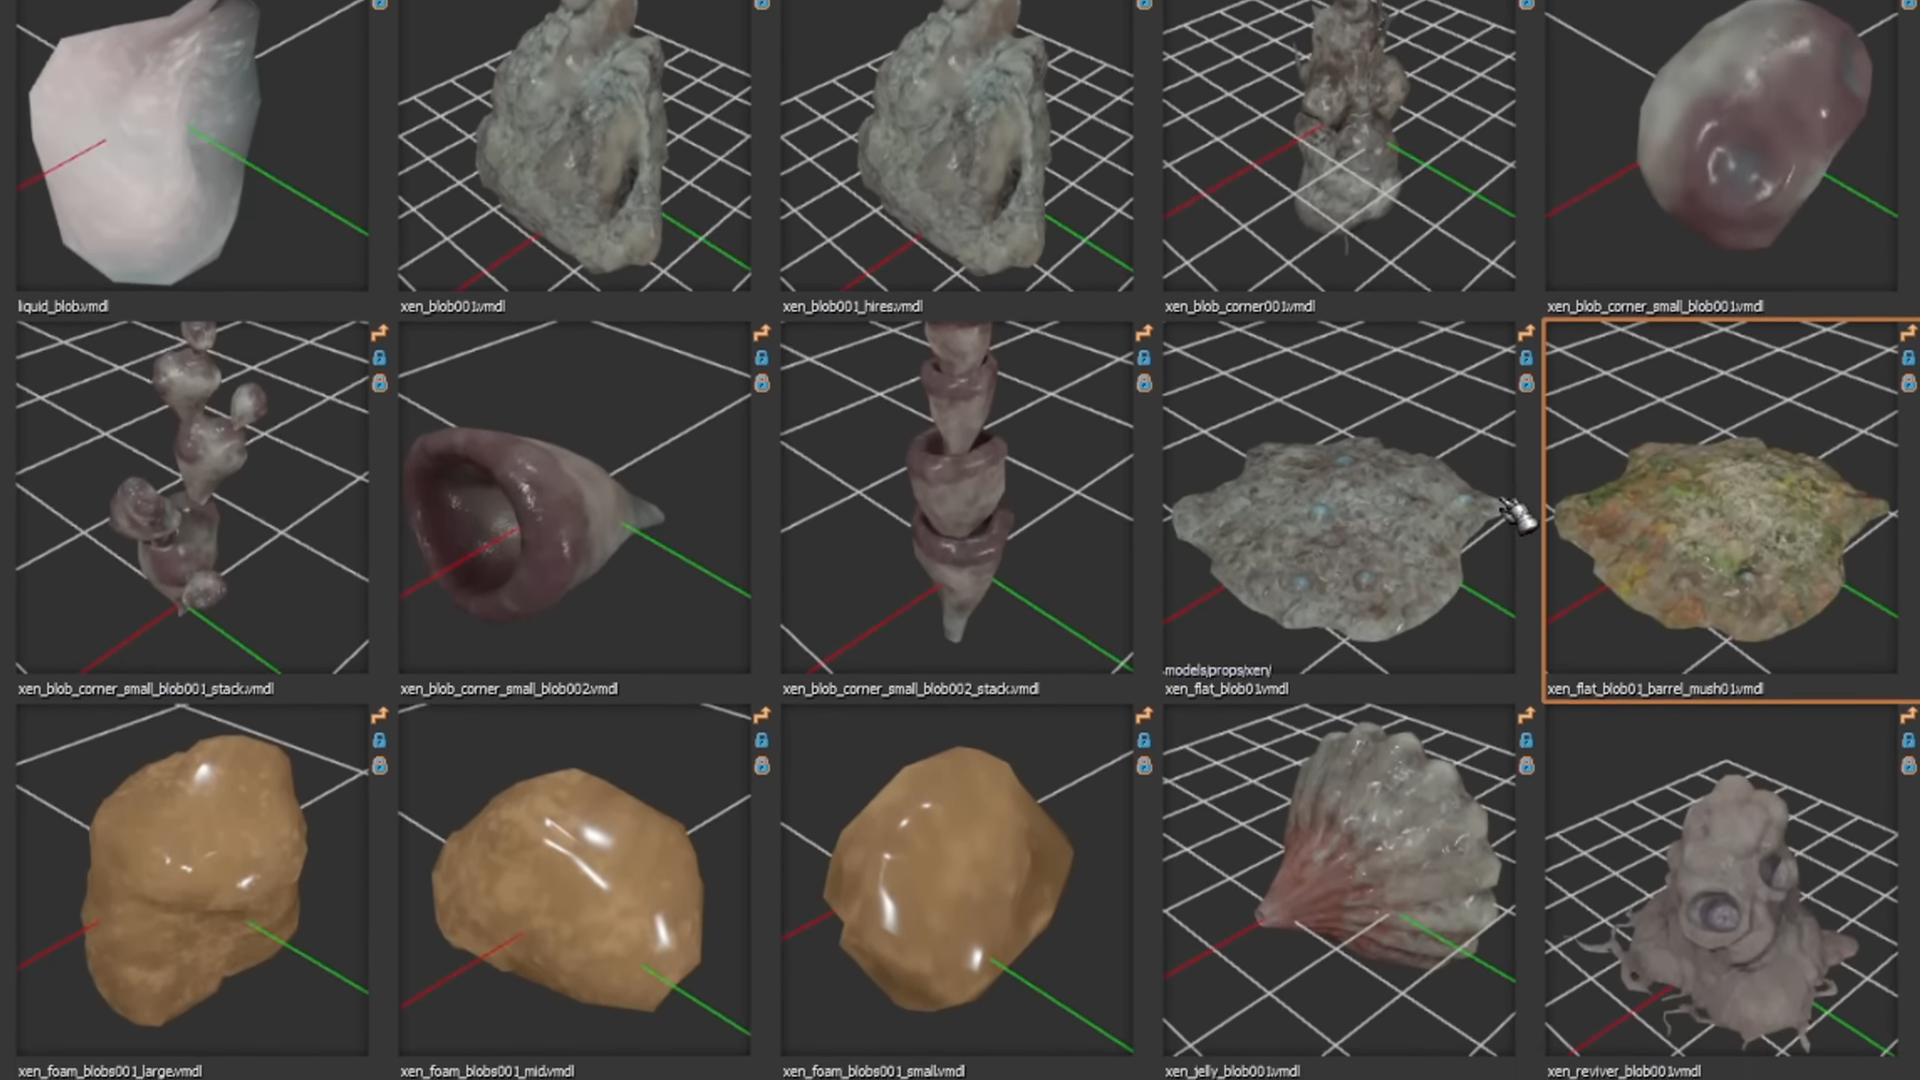Select the xen_blob_corner001 model thumbnail

tap(1338, 145)
